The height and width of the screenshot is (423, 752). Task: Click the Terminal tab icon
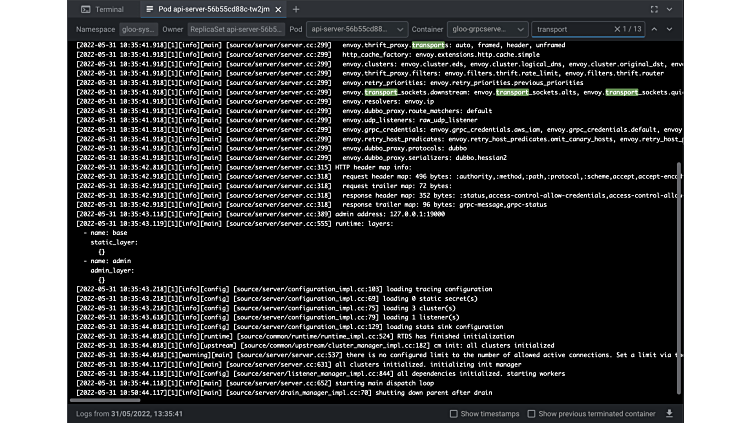[85, 9]
